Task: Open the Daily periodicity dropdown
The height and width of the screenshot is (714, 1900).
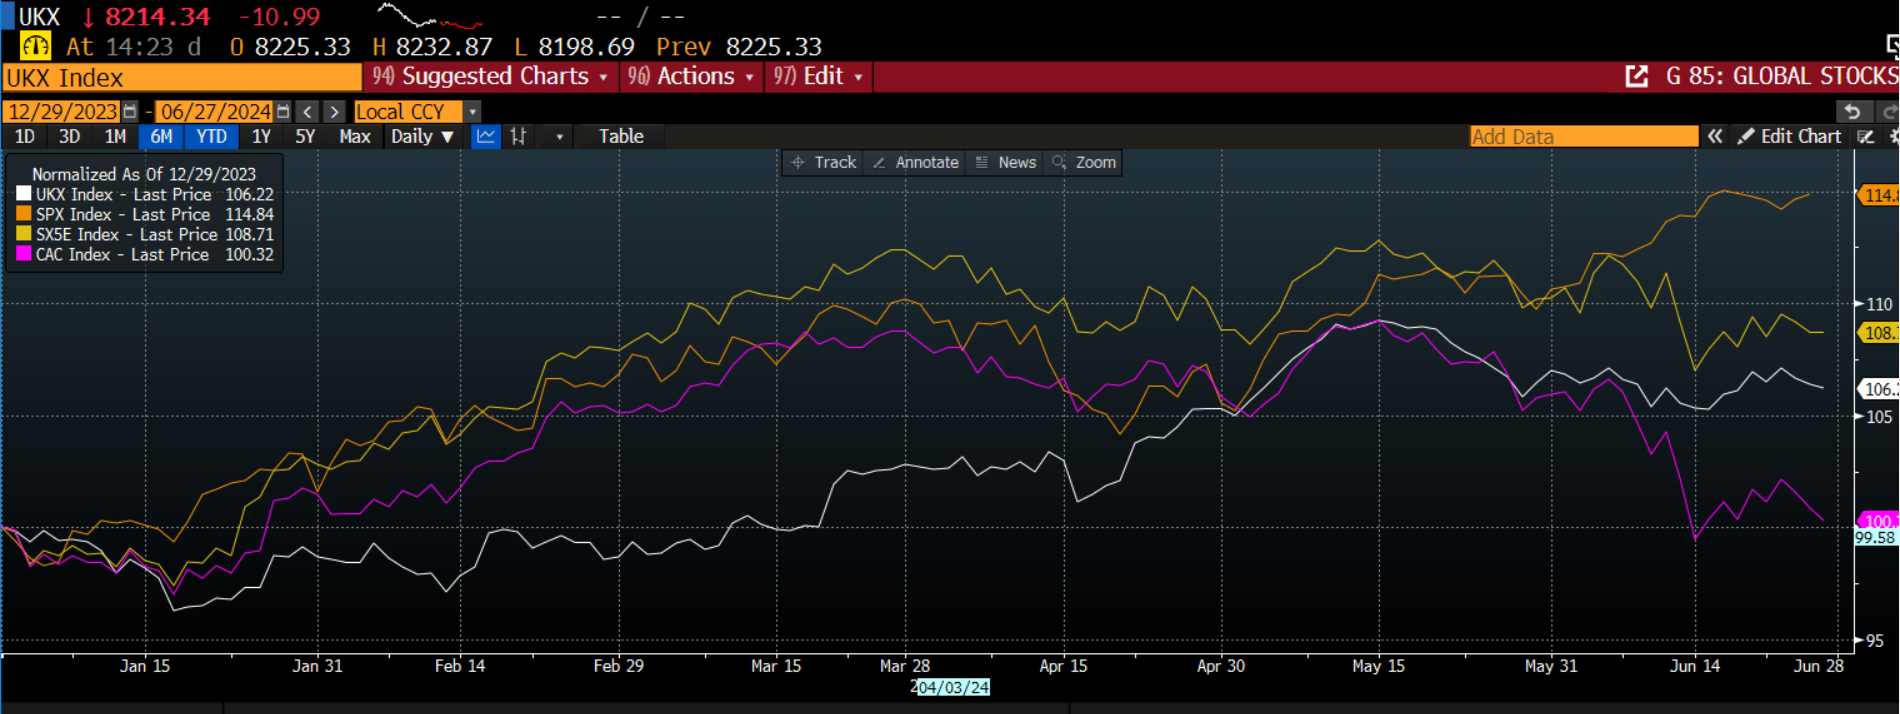Action: click(x=422, y=137)
